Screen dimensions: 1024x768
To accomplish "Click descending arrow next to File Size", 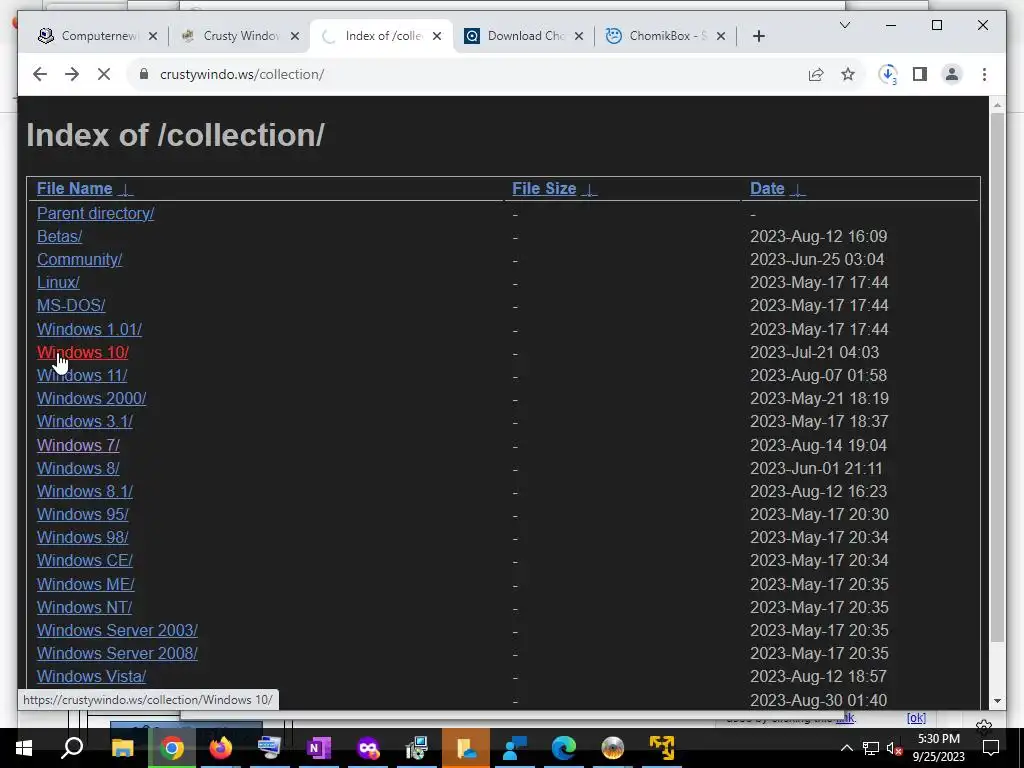I will [x=589, y=189].
